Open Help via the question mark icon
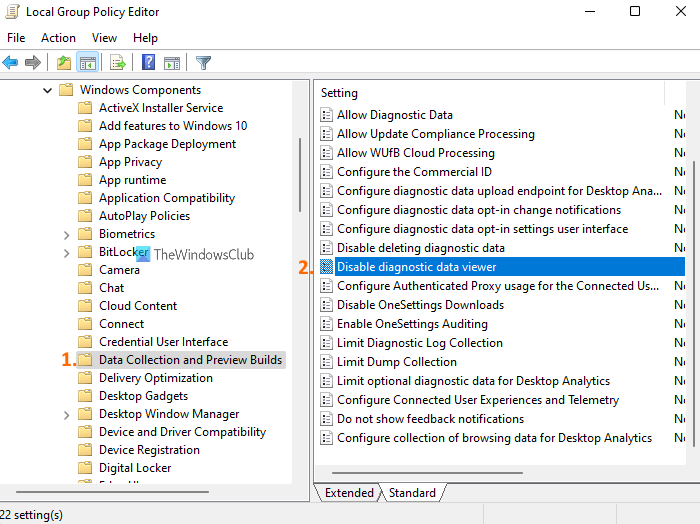Image resolution: width=700 pixels, height=524 pixels. click(148, 63)
